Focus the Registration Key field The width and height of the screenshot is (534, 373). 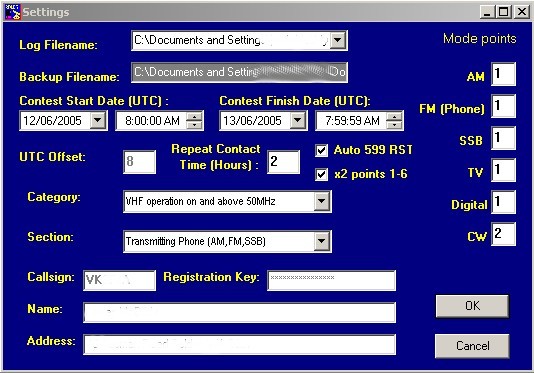(331, 280)
